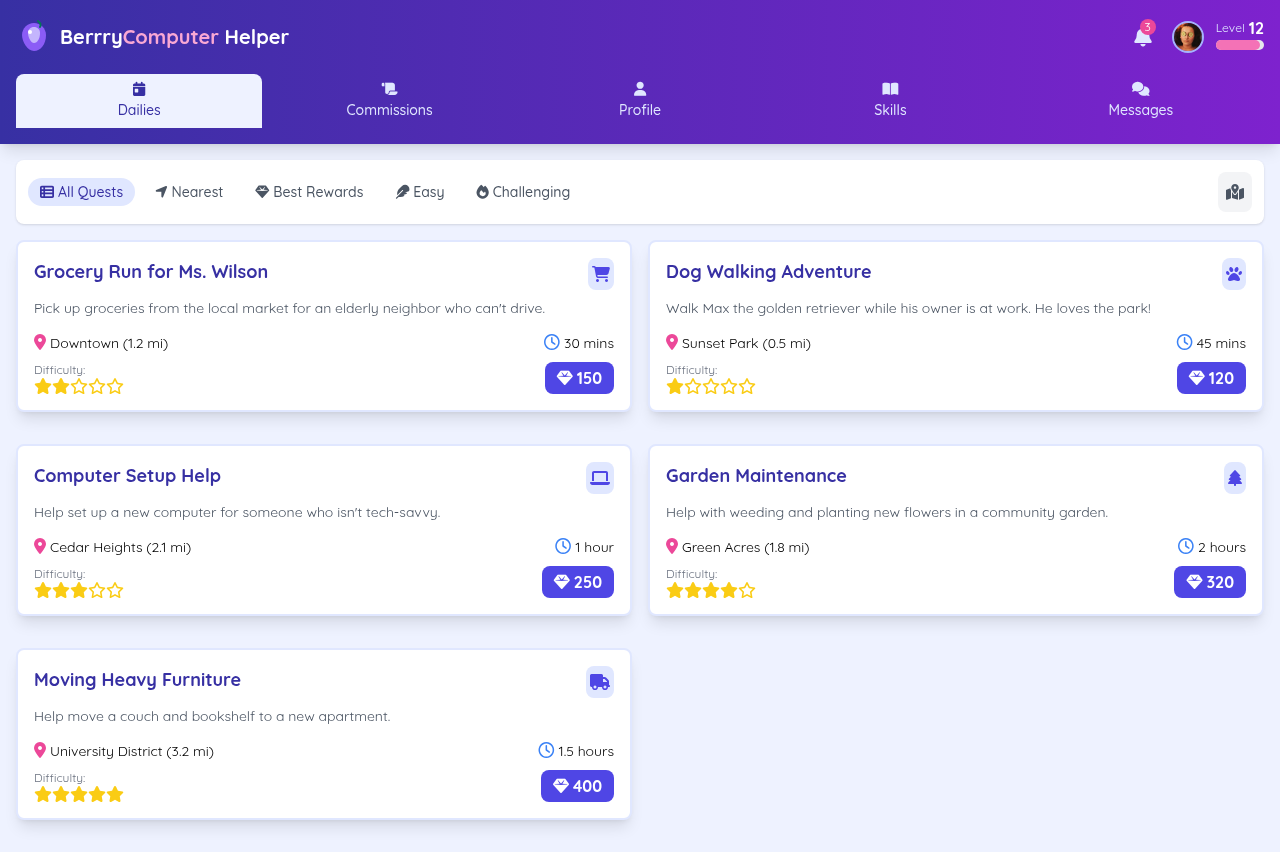Screen dimensions: 1280x852
Task: Filter quests by Nearest
Action: (189, 192)
